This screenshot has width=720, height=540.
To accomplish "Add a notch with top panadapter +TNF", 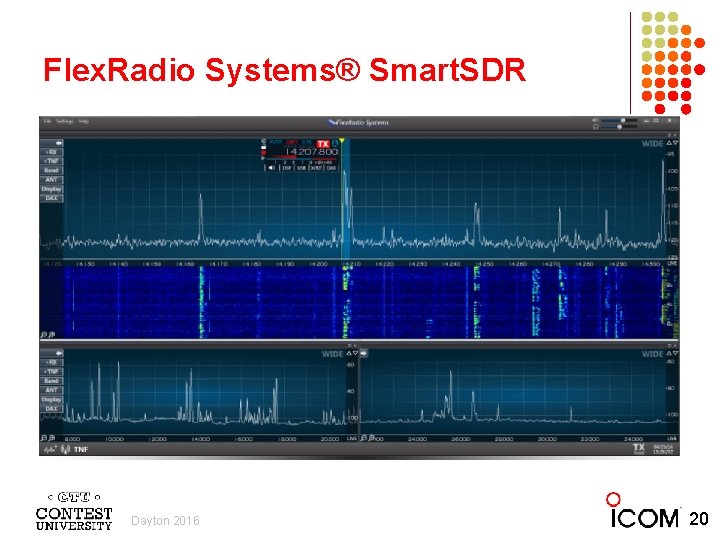I will coord(51,161).
